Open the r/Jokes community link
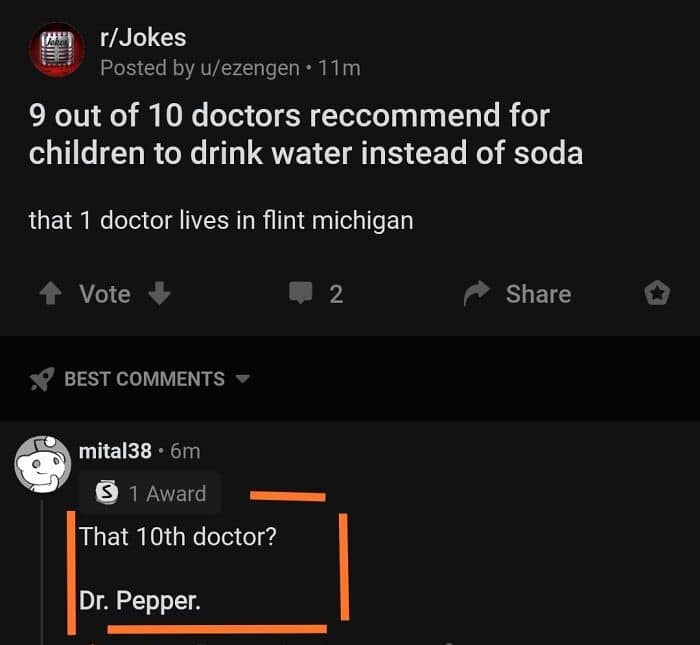This screenshot has height=645, width=700. (143, 37)
